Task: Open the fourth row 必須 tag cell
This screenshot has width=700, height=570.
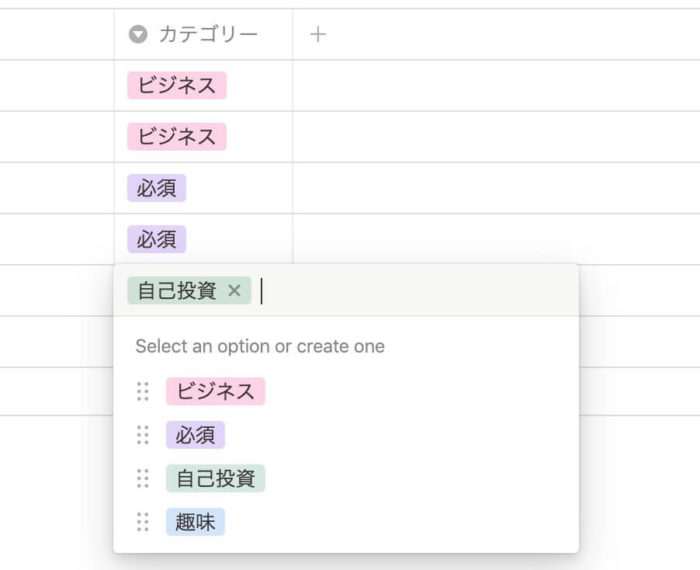Action: [x=204, y=239]
